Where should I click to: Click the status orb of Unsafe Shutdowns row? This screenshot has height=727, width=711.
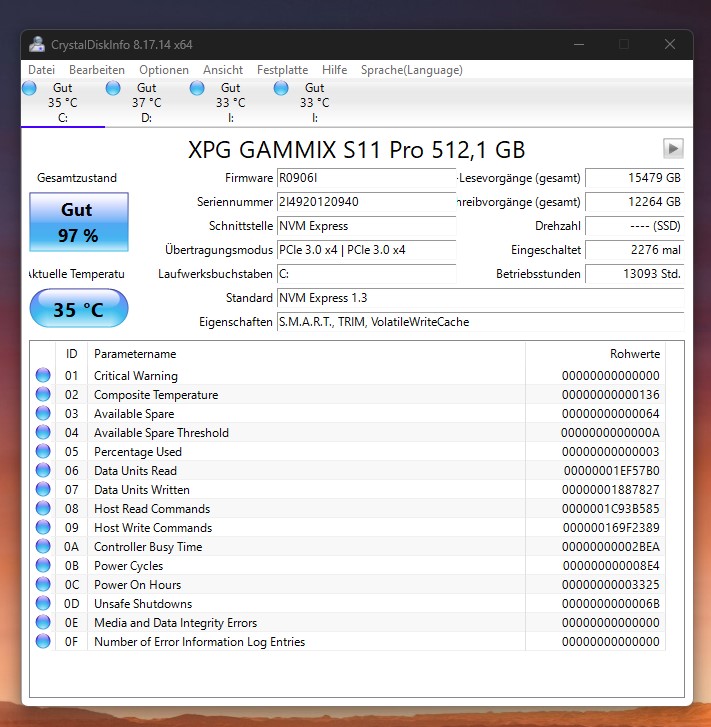pos(43,603)
